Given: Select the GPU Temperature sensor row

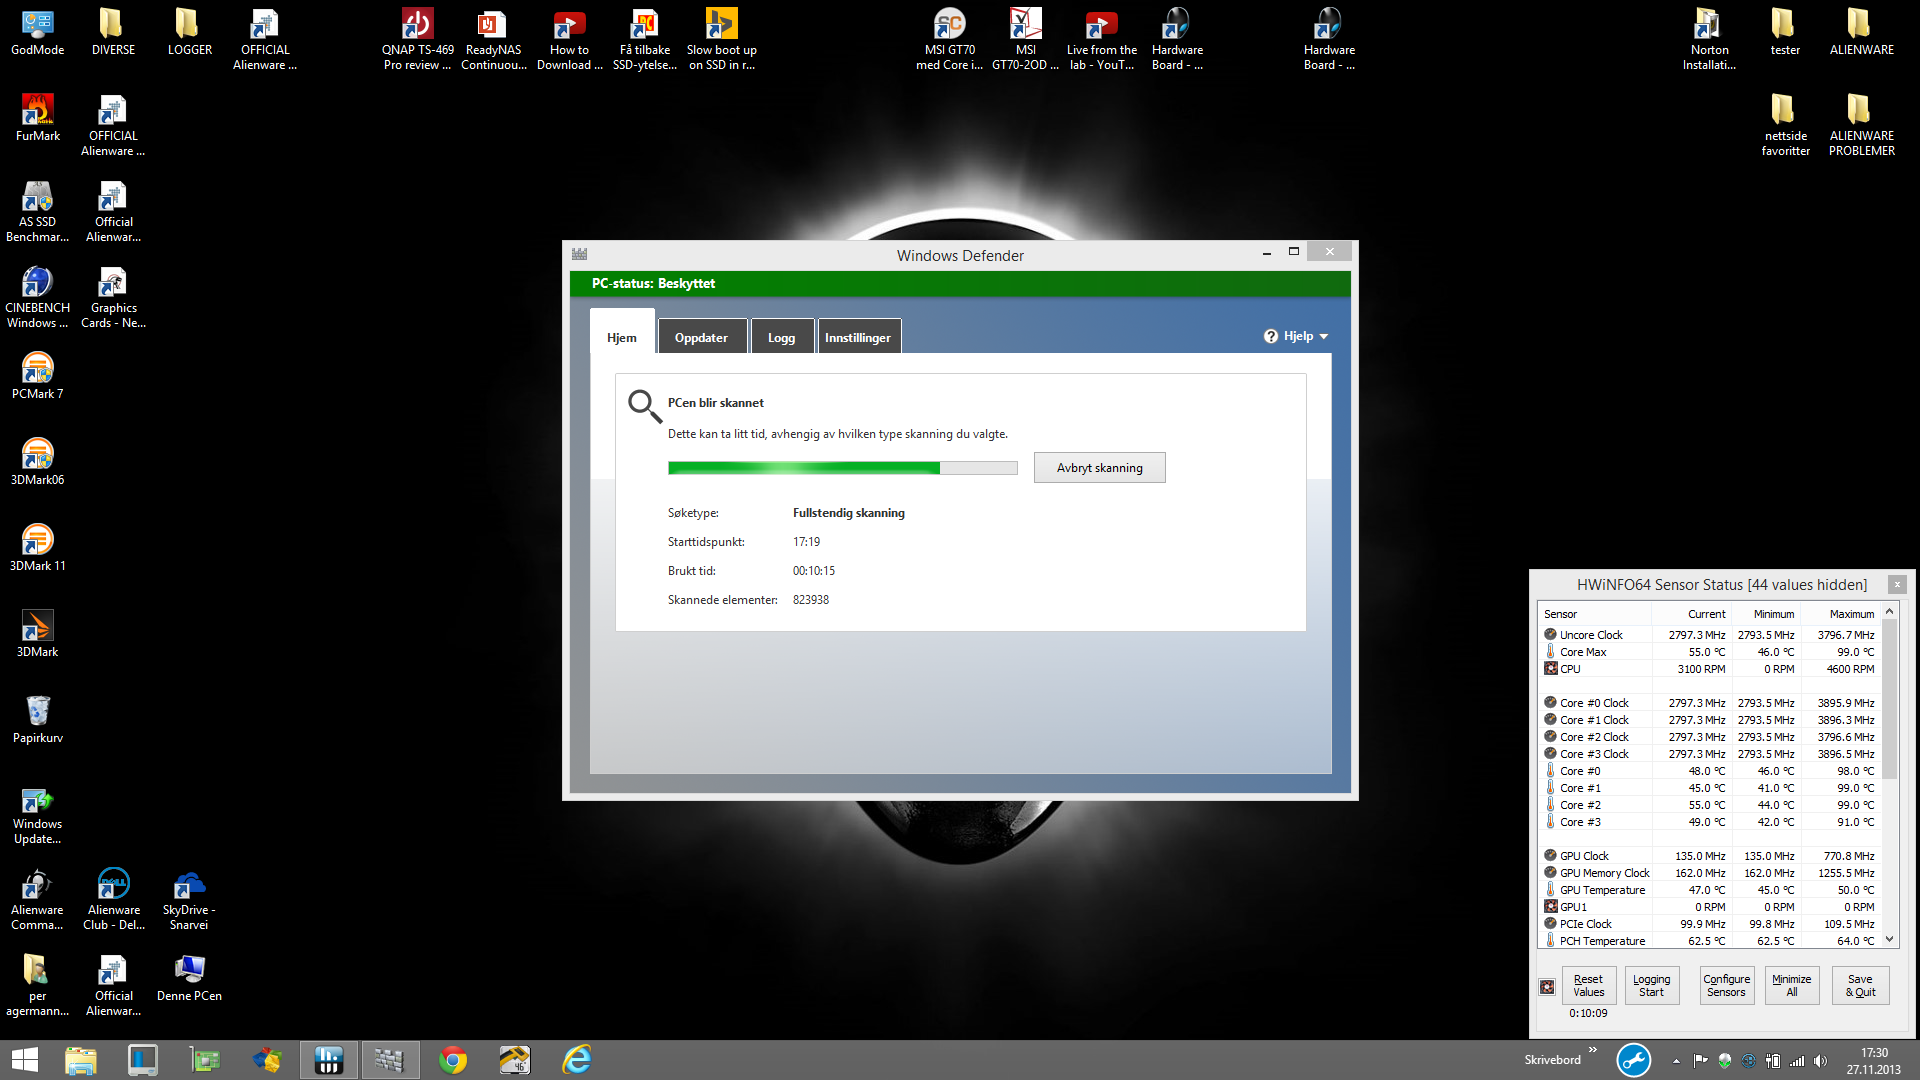Looking at the screenshot, I should click(1710, 890).
